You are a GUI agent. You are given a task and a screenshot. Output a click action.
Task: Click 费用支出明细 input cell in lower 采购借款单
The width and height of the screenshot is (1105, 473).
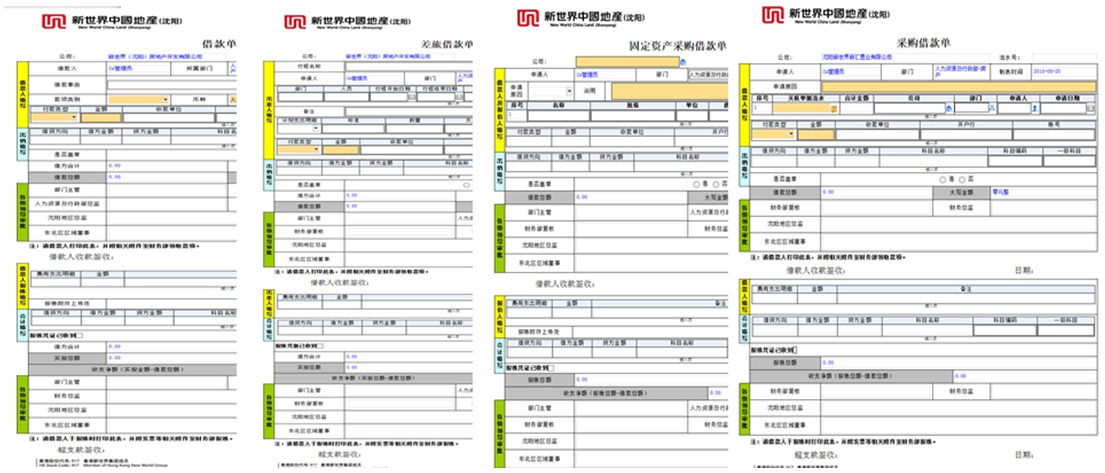click(774, 298)
